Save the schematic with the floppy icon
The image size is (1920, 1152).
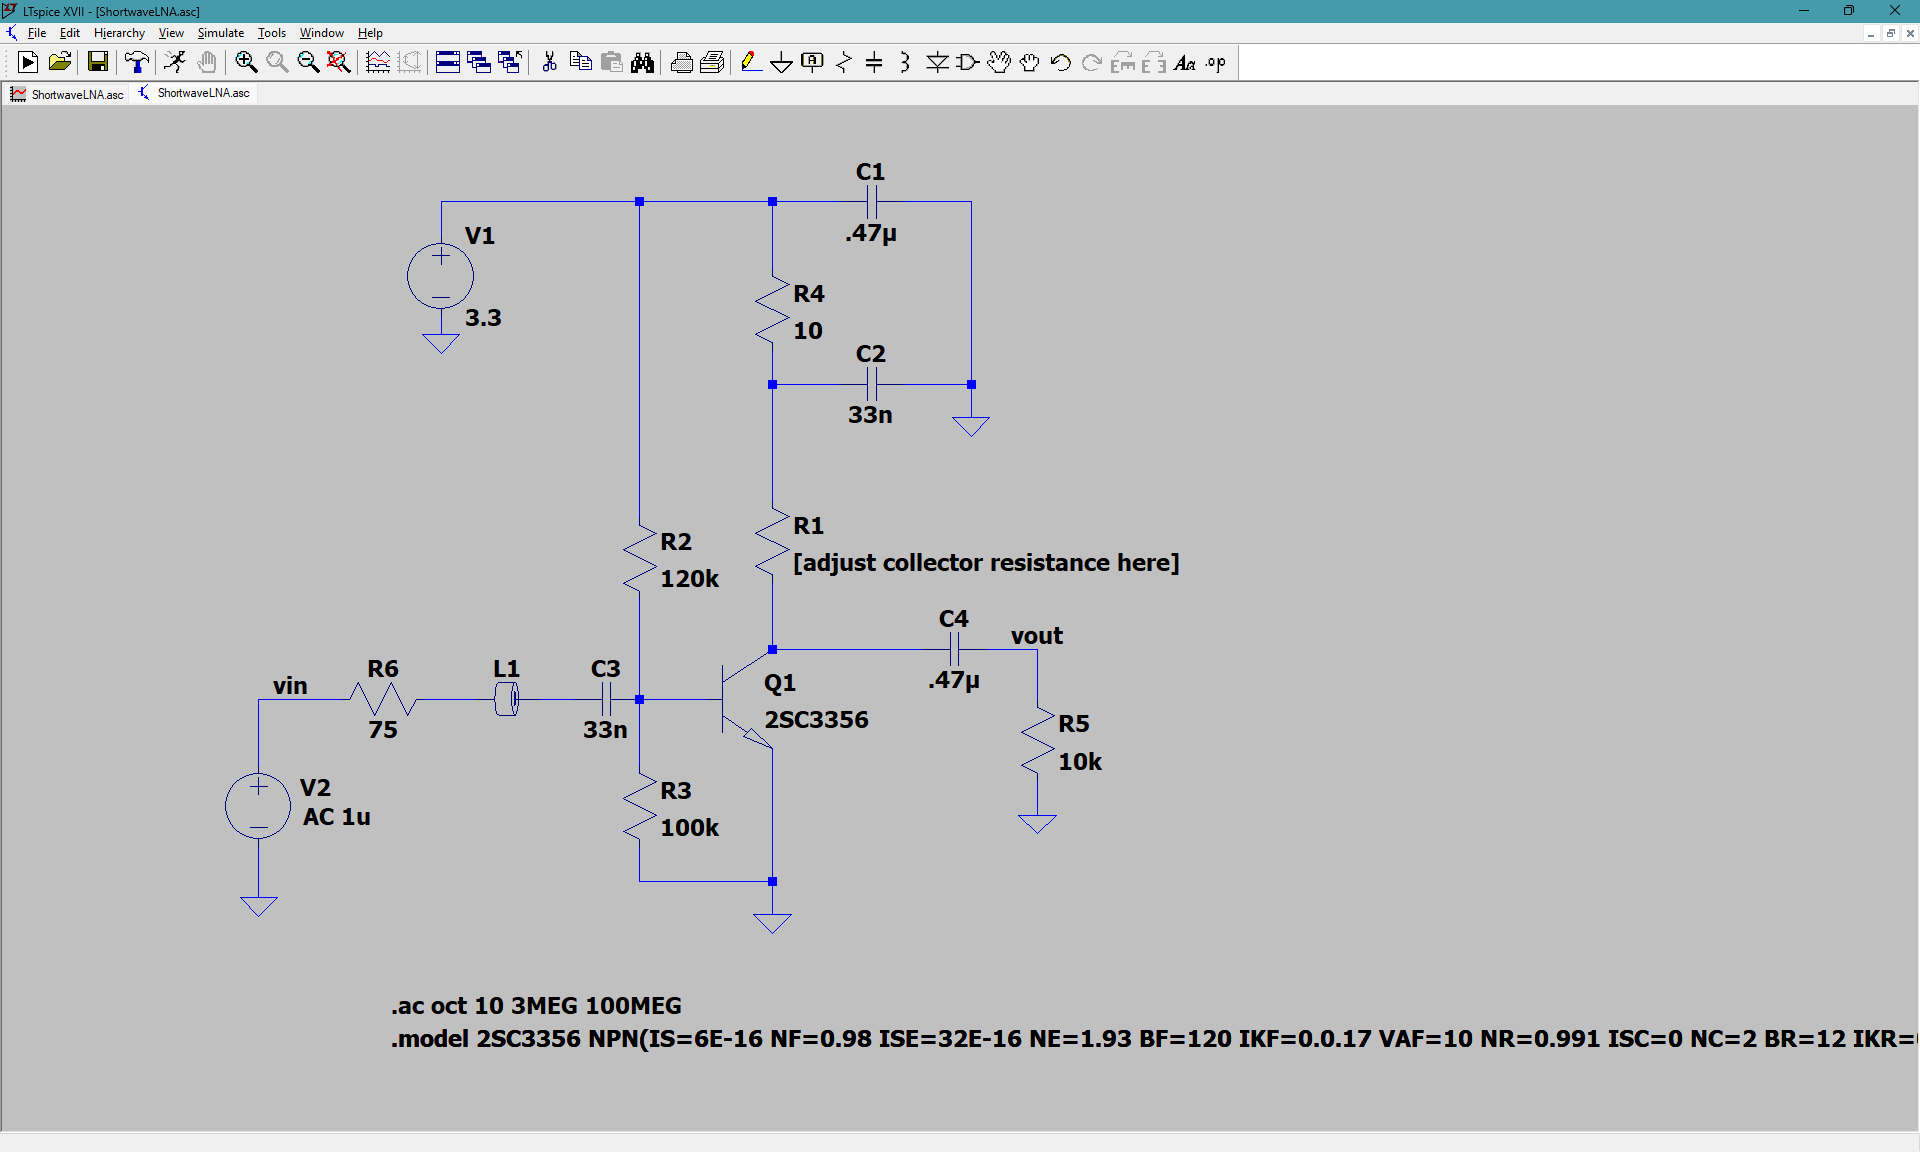click(x=98, y=63)
